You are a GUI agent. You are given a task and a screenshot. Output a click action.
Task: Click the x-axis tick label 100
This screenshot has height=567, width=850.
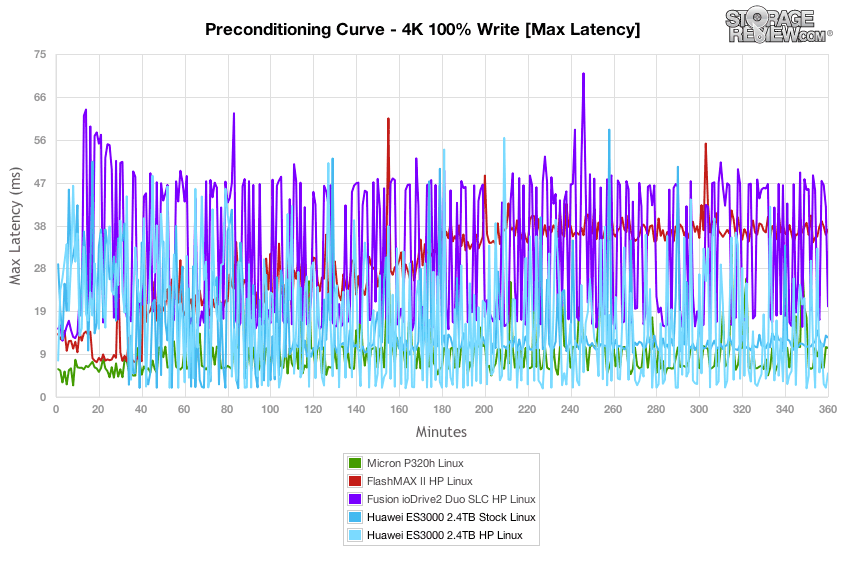(x=270, y=409)
